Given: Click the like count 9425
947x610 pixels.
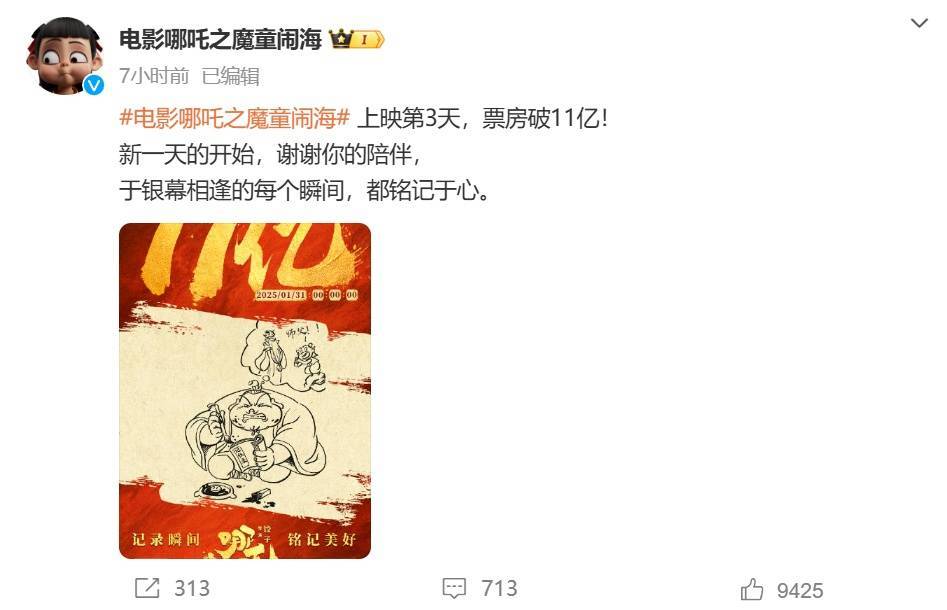Looking at the screenshot, I should click(800, 590).
